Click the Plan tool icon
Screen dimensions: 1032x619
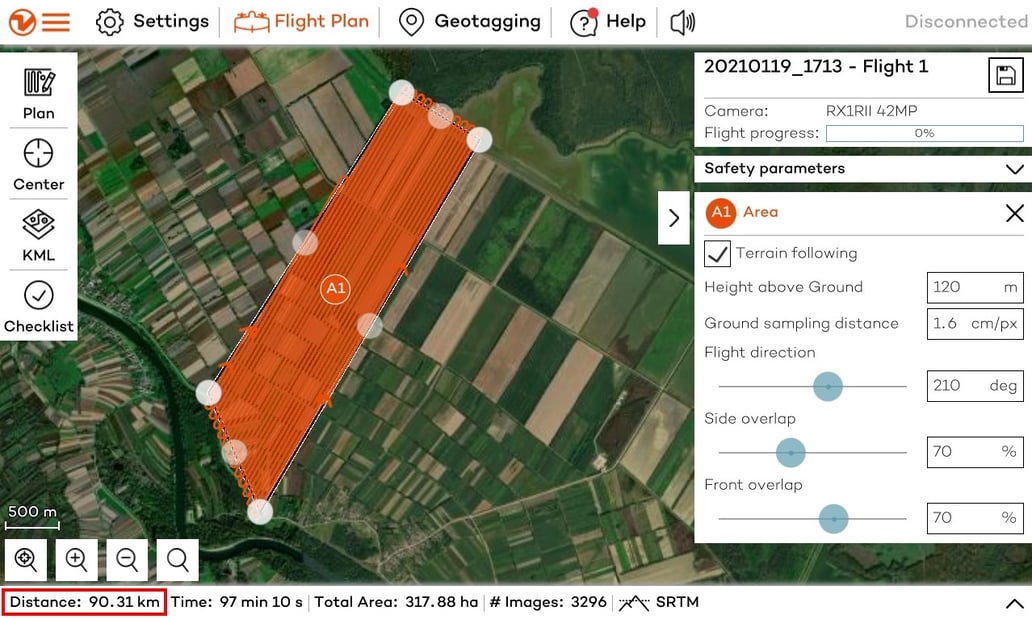point(39,91)
